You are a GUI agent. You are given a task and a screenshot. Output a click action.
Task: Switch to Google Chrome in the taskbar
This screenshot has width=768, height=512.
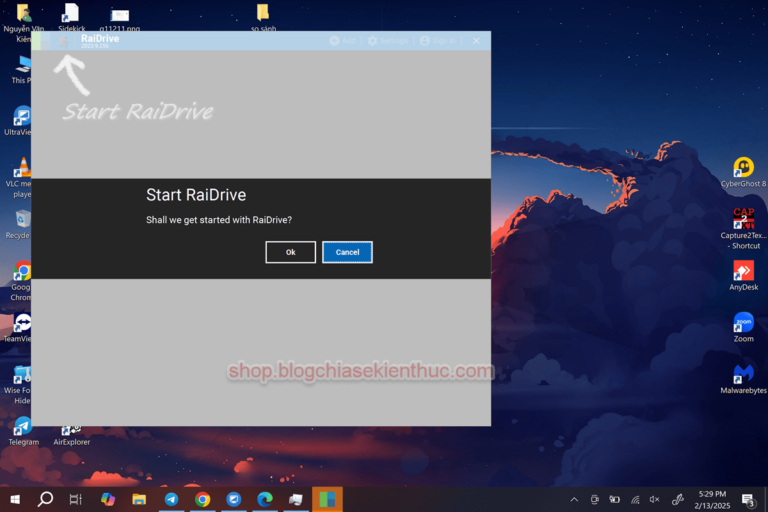click(202, 499)
